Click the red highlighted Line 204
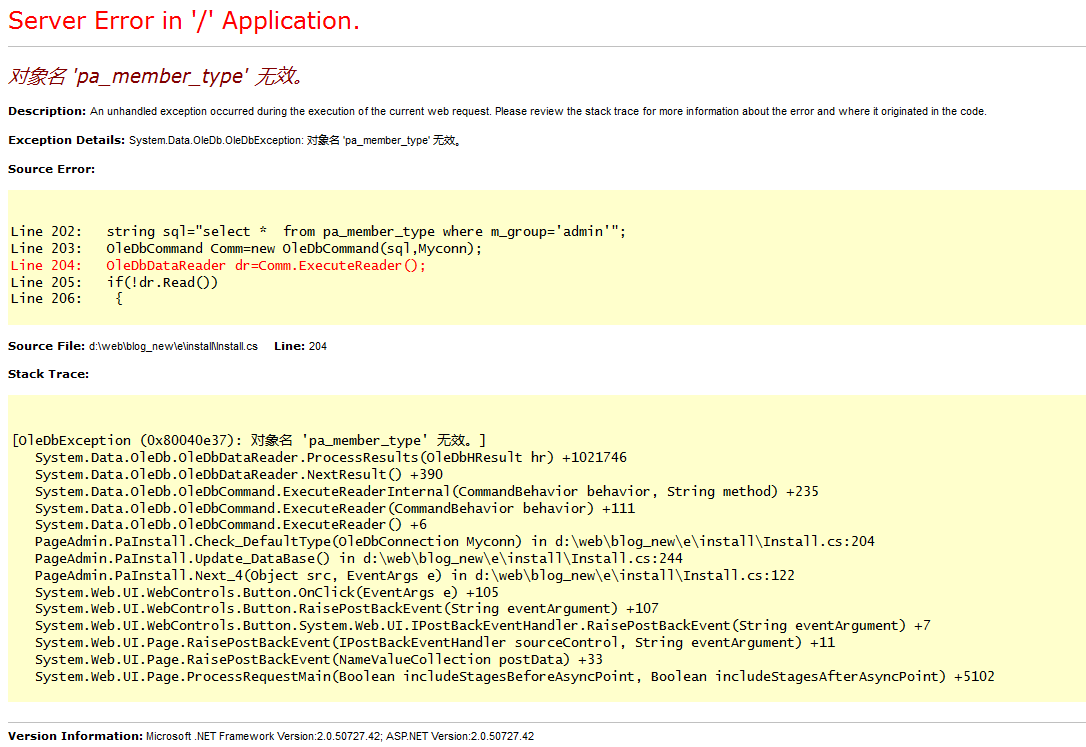The width and height of the screenshot is (1086, 747). click(x=218, y=265)
